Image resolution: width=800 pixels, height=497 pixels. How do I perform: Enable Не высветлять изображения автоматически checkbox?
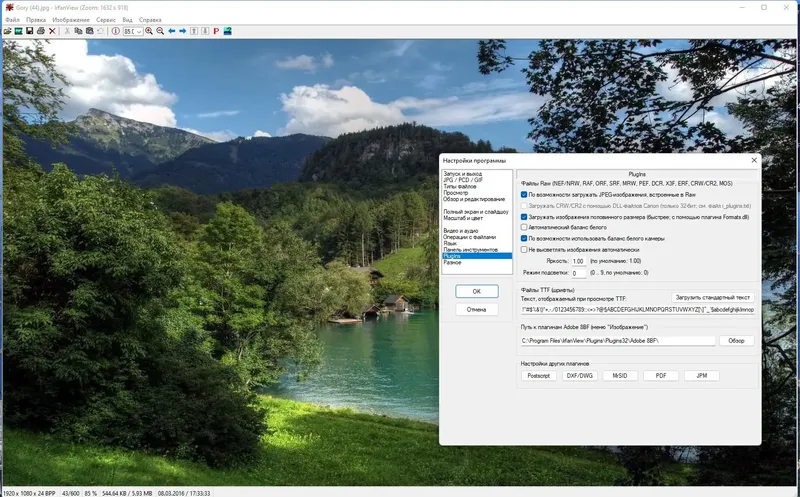524,250
